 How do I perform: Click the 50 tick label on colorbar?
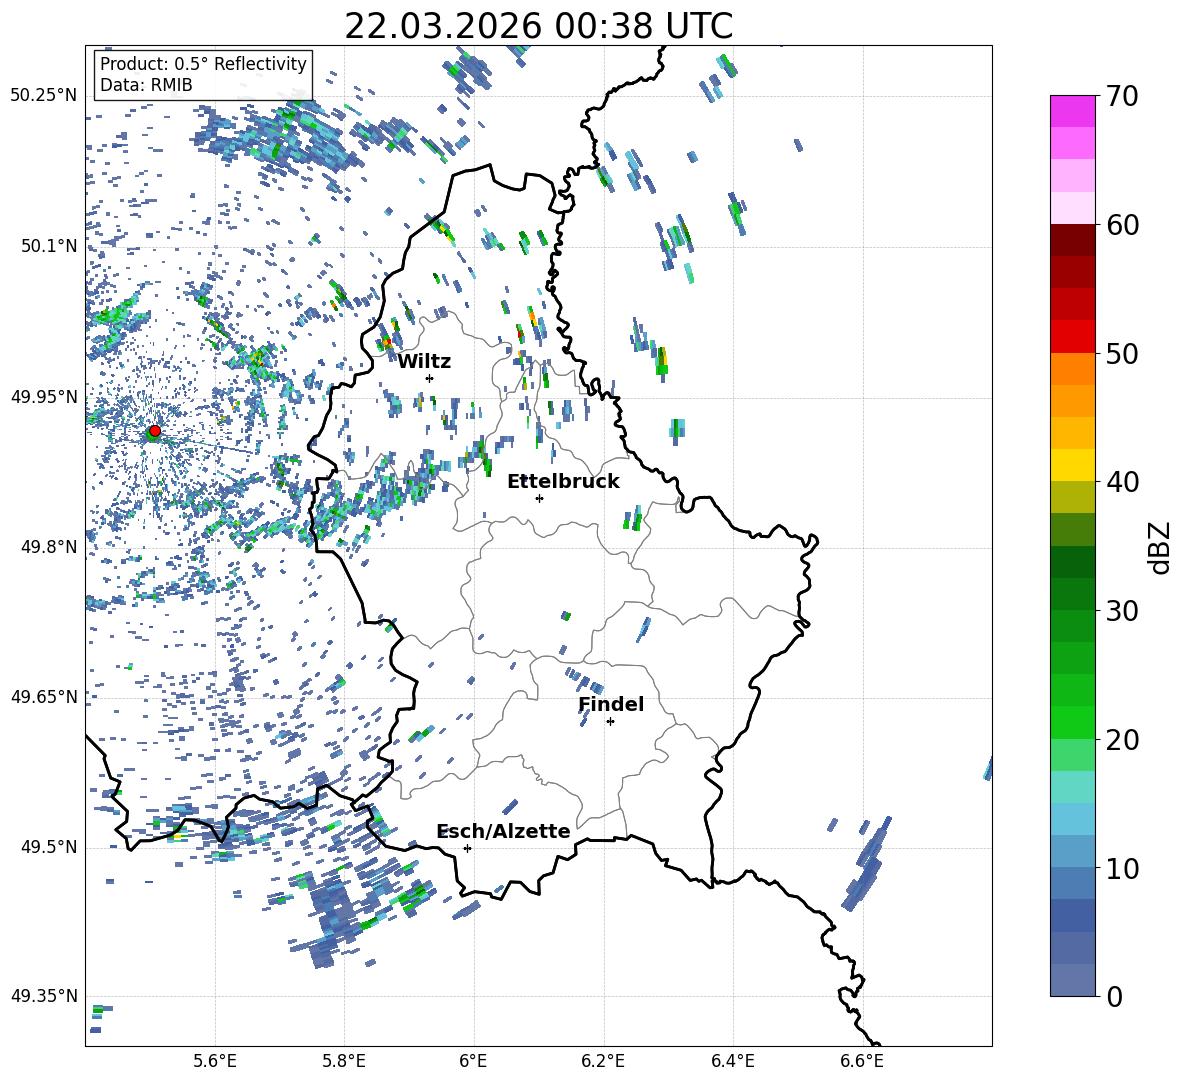(x=1122, y=354)
